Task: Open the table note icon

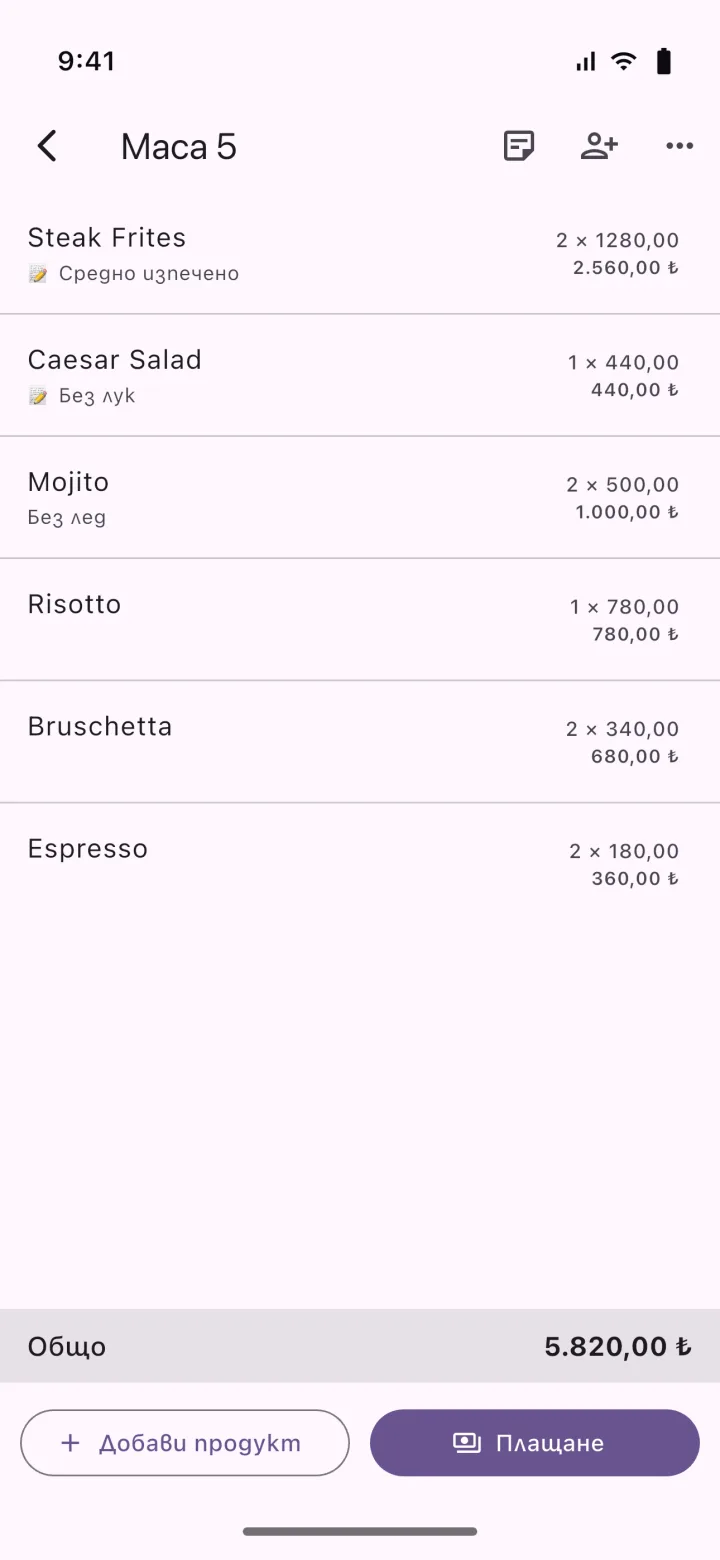Action: pos(518,146)
